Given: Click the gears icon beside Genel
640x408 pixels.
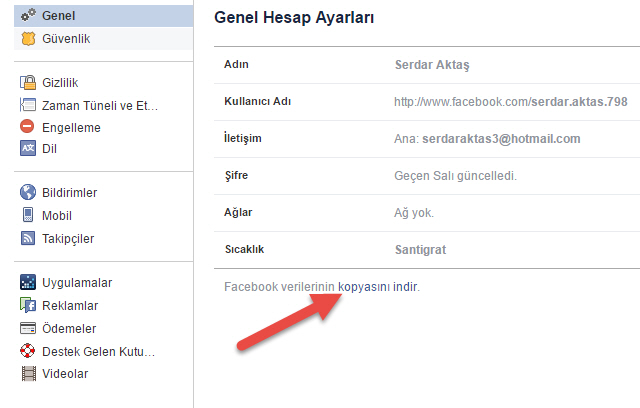Looking at the screenshot, I should coord(28,16).
